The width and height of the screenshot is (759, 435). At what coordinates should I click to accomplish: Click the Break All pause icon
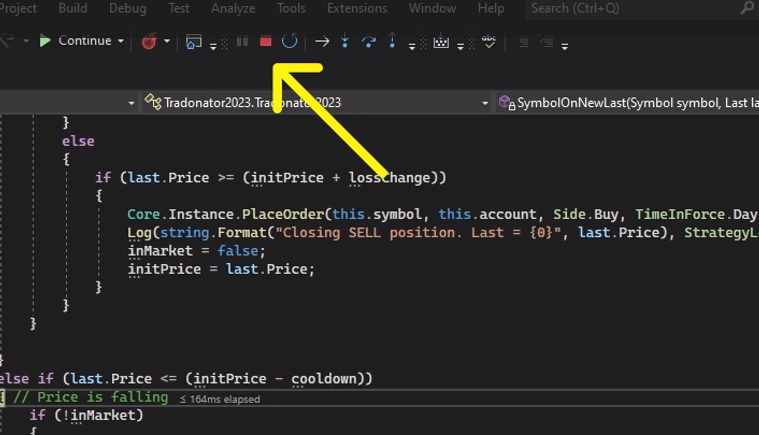point(242,42)
